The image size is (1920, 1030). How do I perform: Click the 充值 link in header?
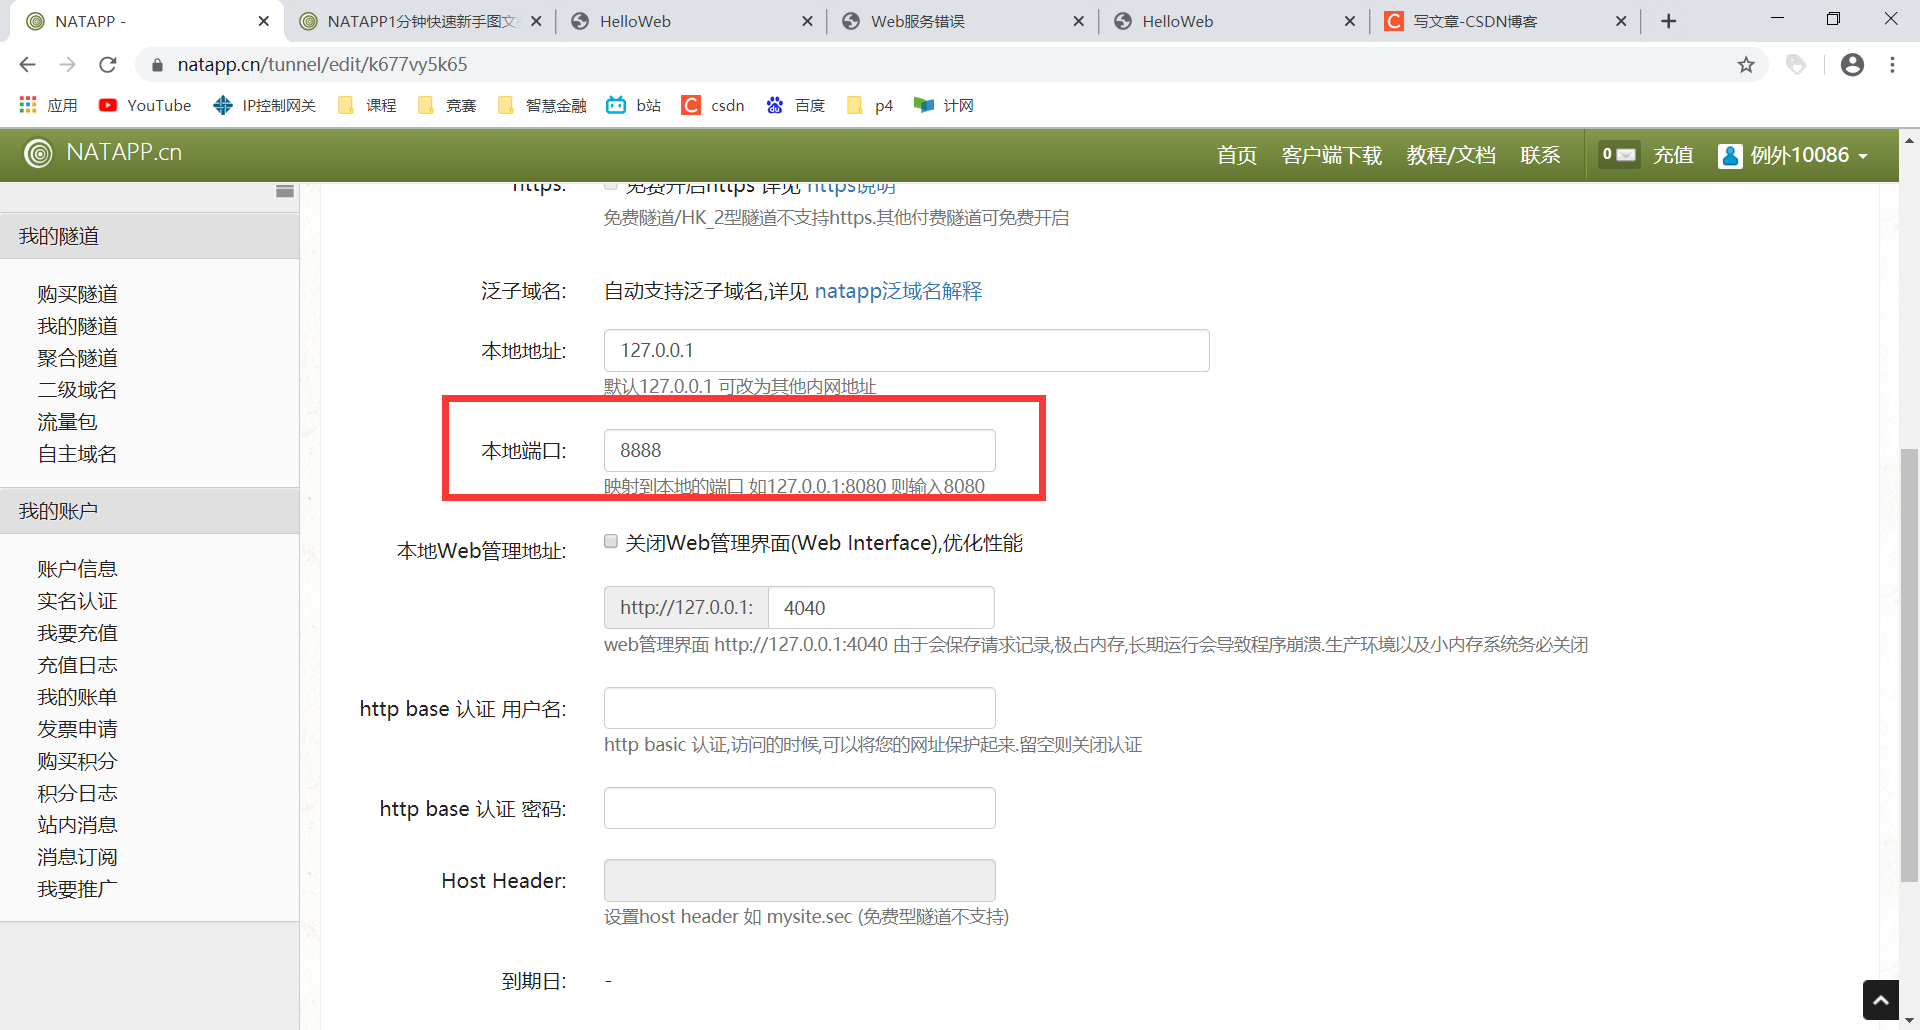point(1673,155)
